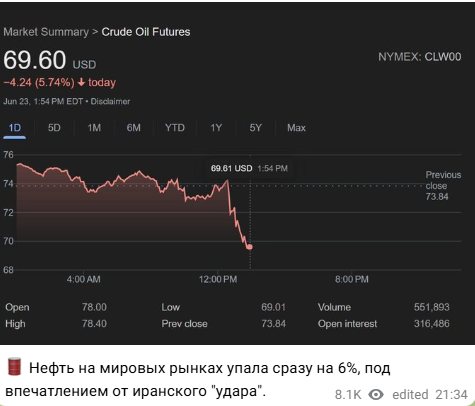The image size is (475, 406).
Task: Click the views eye icon
Action: coord(376,395)
